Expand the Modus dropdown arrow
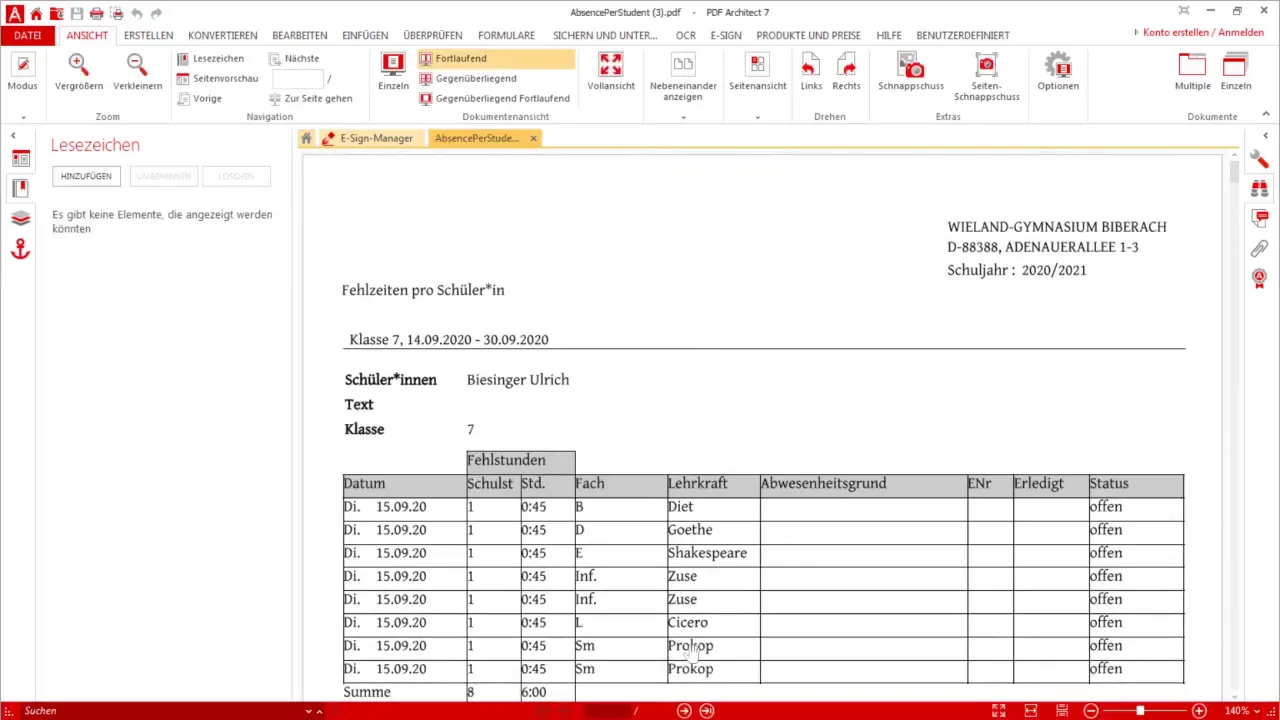Image resolution: width=1280 pixels, height=720 pixels. pos(22,117)
